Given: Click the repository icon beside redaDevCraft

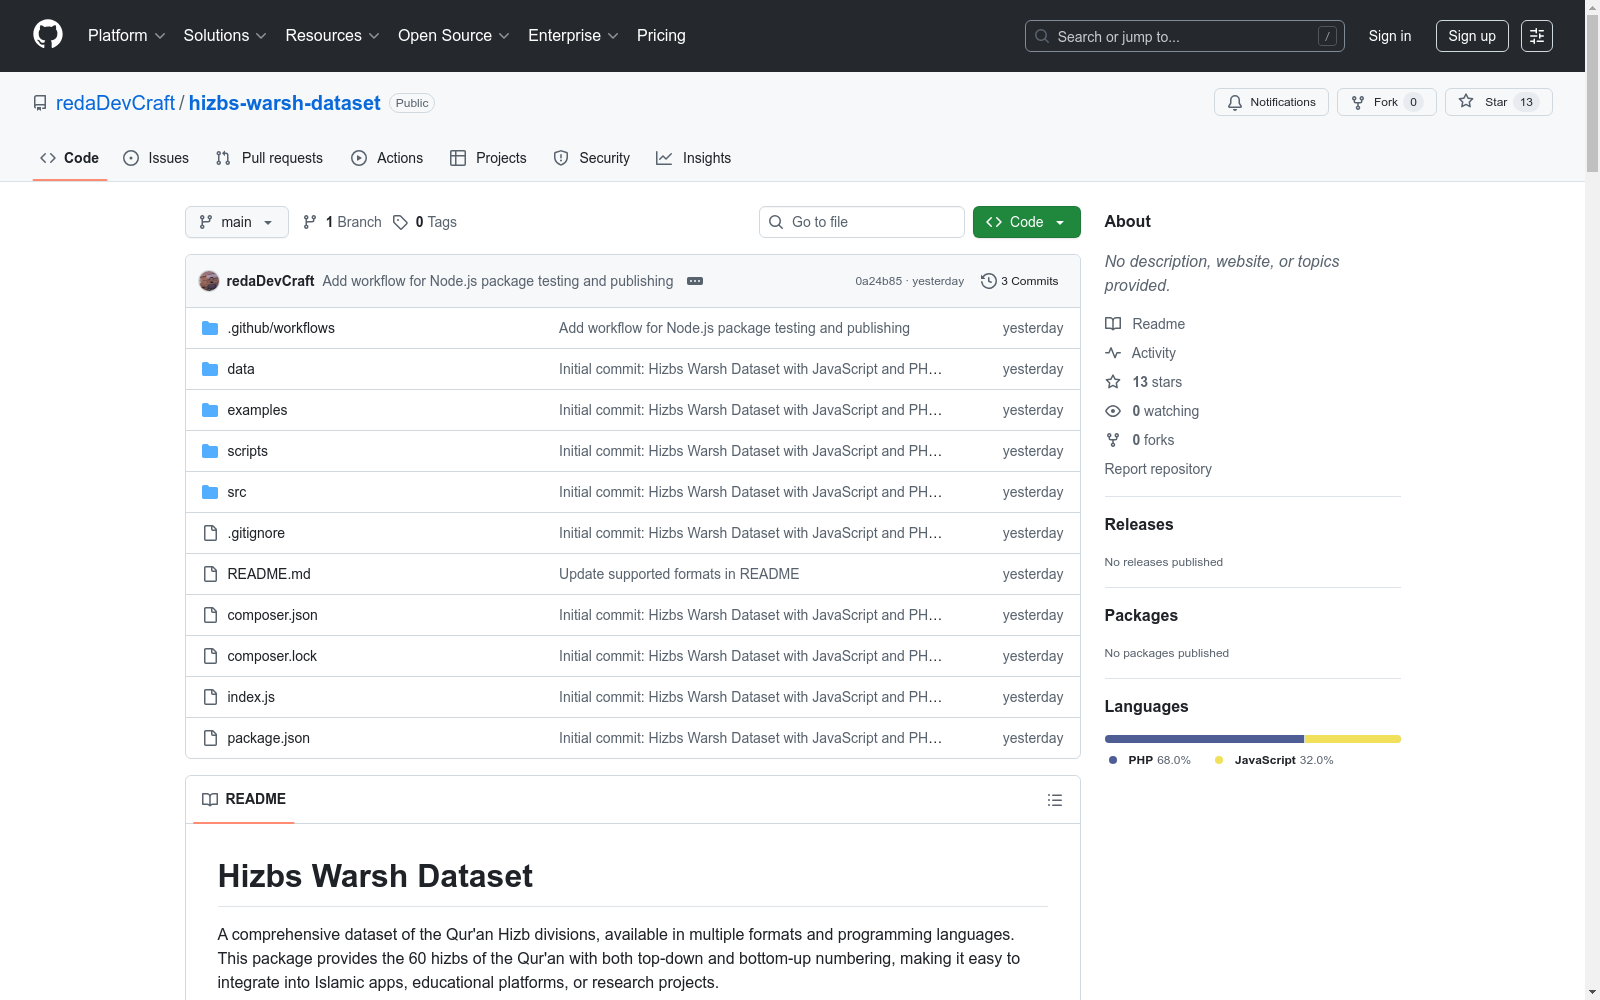Looking at the screenshot, I should point(40,103).
